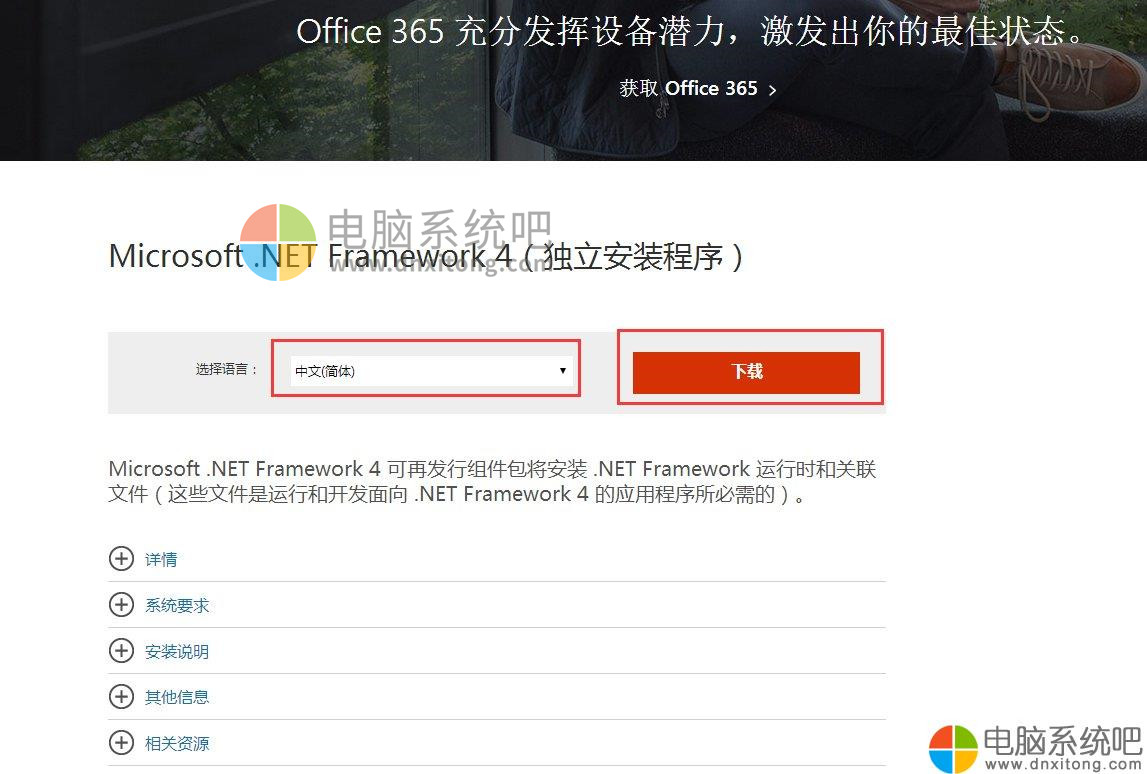The width and height of the screenshot is (1147, 774).
Task: Open the 安装说明 link text
Action: [177, 652]
